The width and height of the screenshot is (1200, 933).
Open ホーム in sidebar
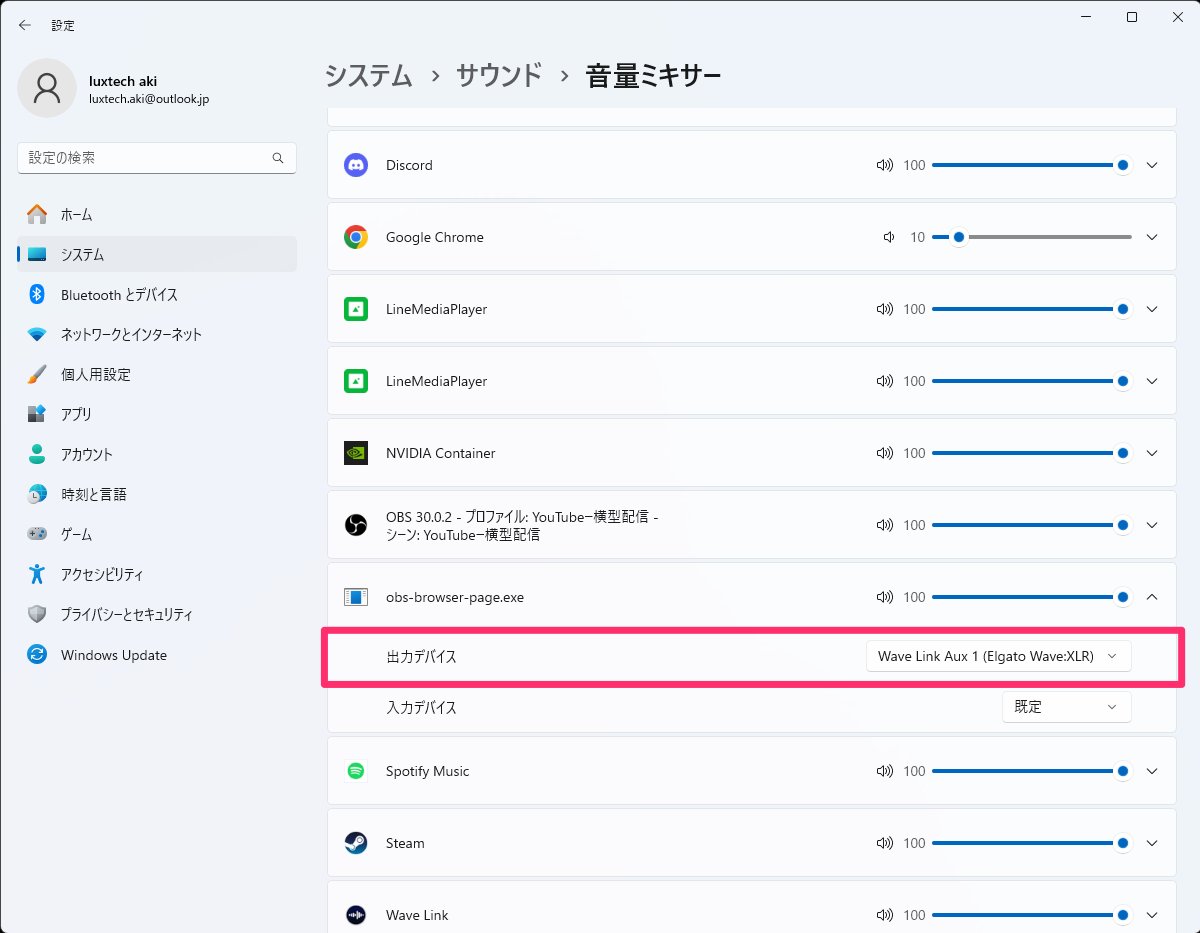click(157, 214)
